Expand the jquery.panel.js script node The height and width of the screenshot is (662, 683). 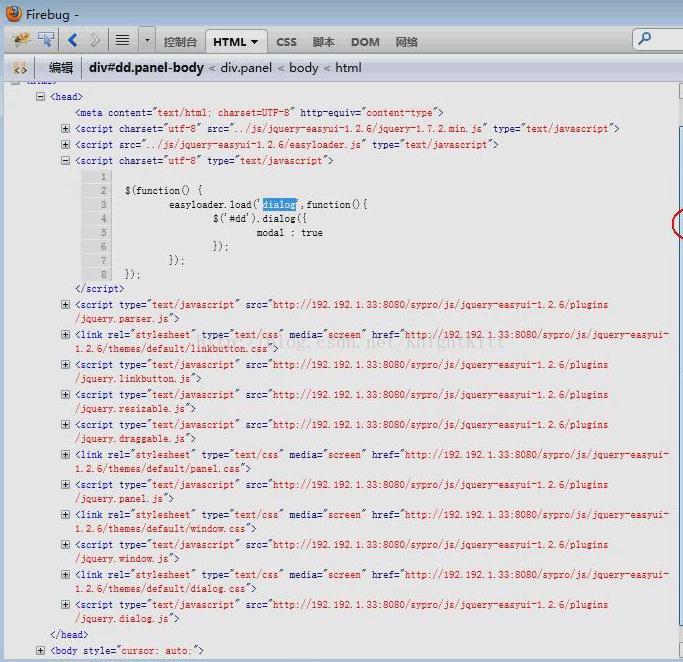[65, 485]
